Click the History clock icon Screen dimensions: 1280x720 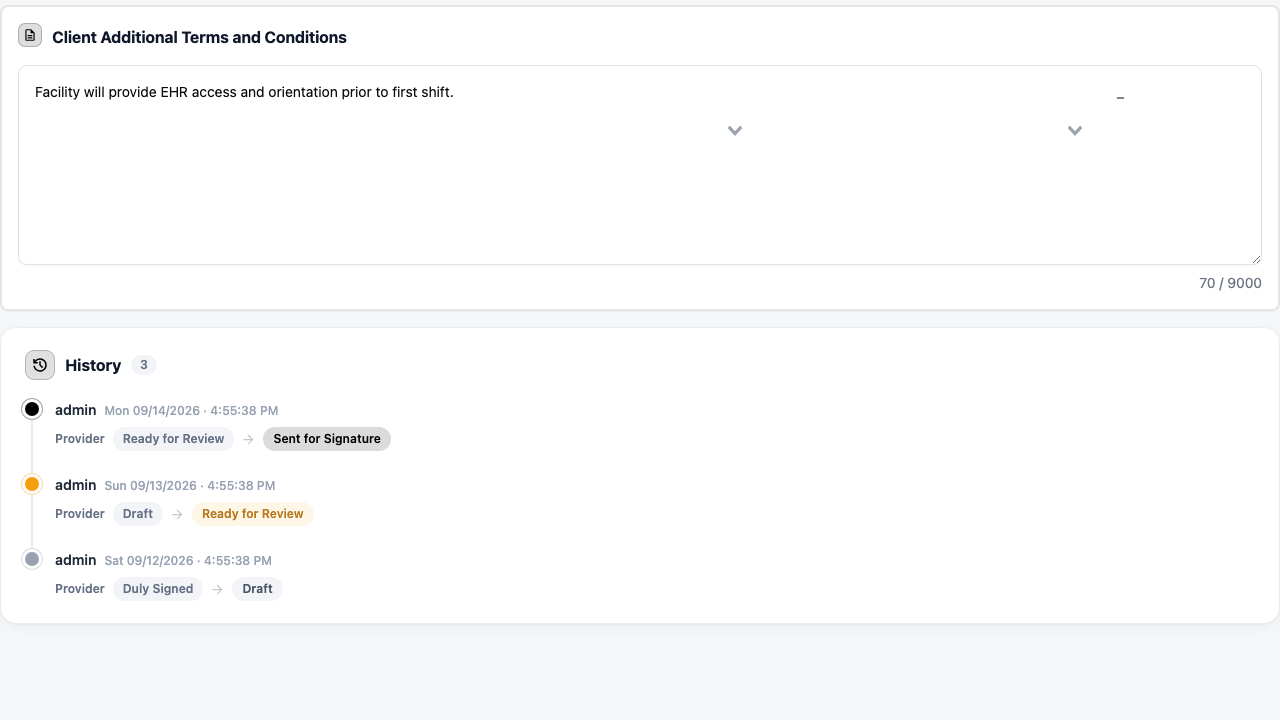pos(40,365)
